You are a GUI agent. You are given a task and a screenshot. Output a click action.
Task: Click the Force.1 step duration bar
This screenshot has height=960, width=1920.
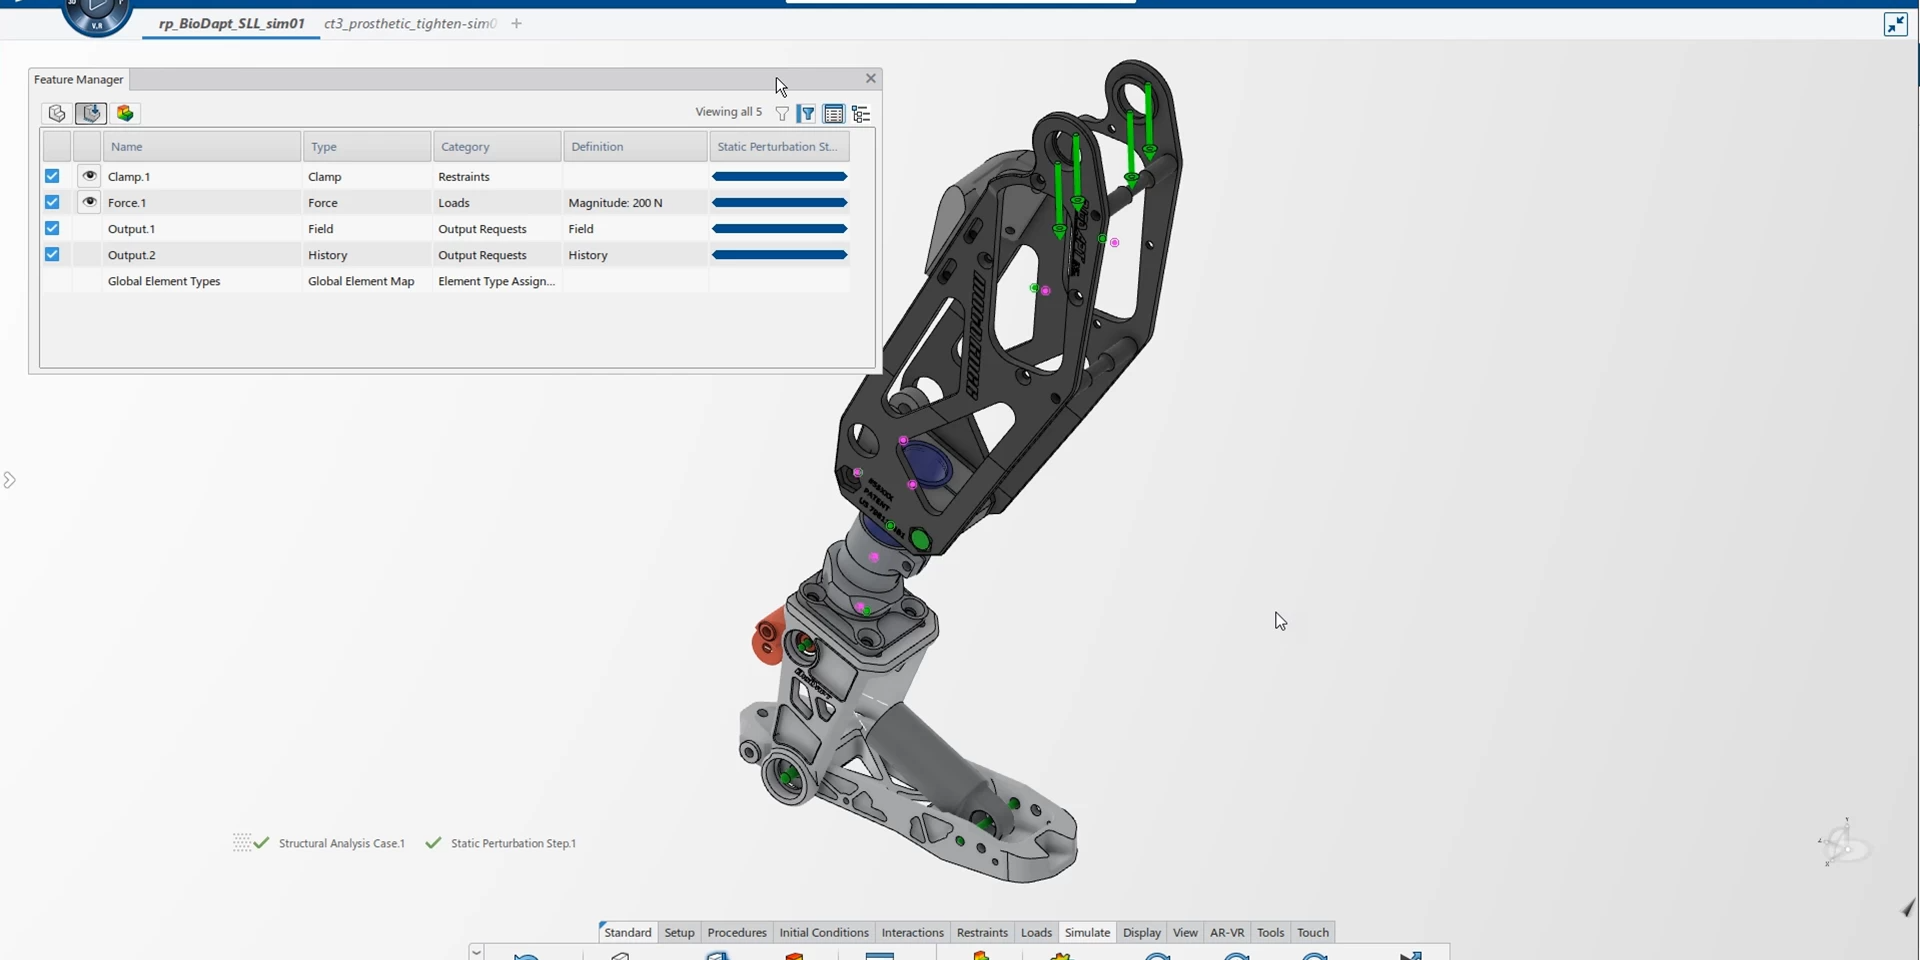tap(779, 203)
